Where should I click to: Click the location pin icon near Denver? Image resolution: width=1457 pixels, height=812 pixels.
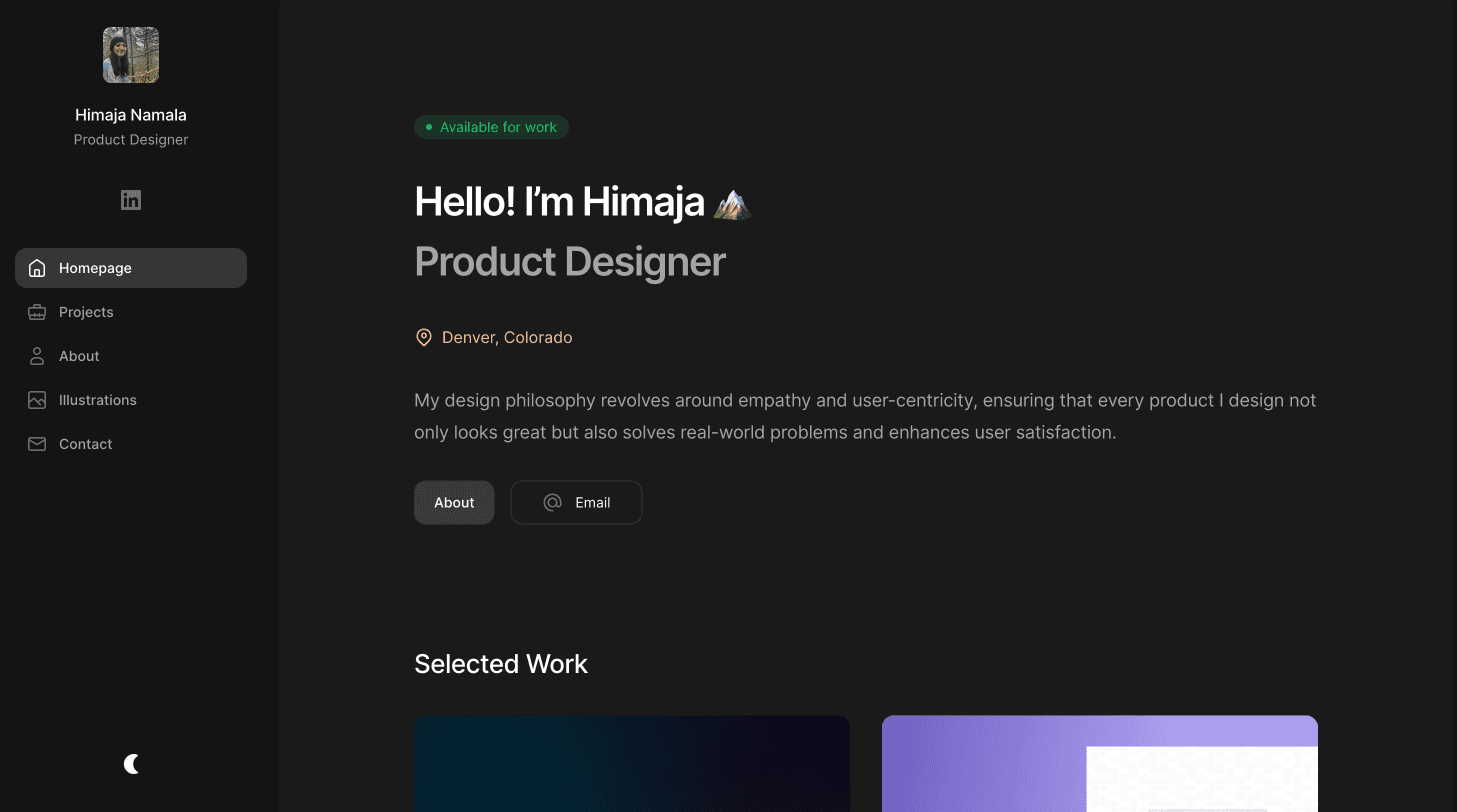423,337
